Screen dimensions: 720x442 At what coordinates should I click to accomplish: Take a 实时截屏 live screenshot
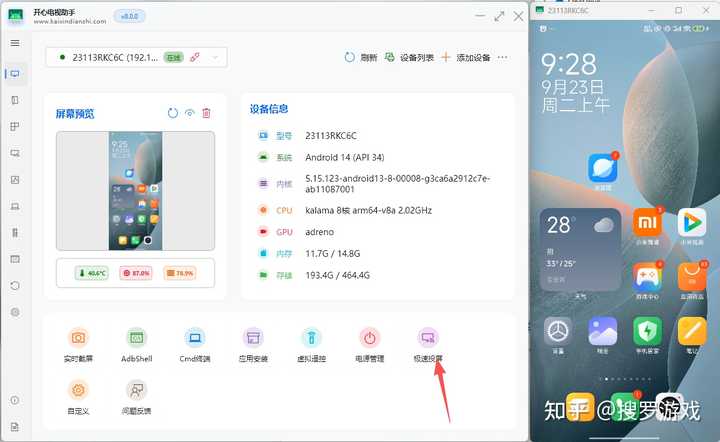point(78,338)
